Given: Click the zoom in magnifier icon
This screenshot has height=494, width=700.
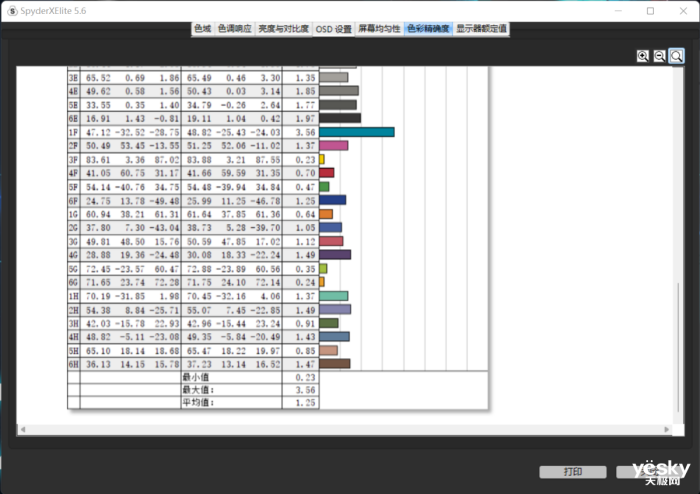Looking at the screenshot, I should click(643, 56).
